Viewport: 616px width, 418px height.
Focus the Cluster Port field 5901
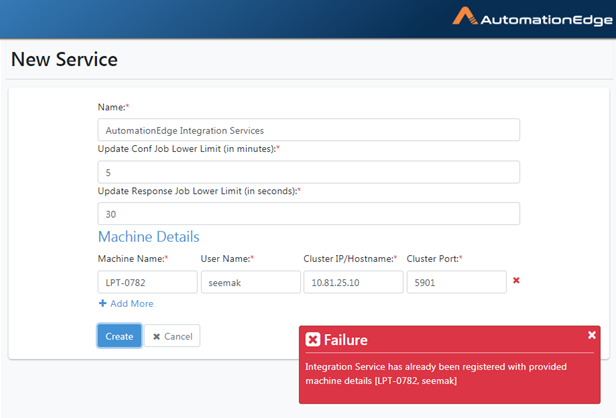click(x=456, y=282)
